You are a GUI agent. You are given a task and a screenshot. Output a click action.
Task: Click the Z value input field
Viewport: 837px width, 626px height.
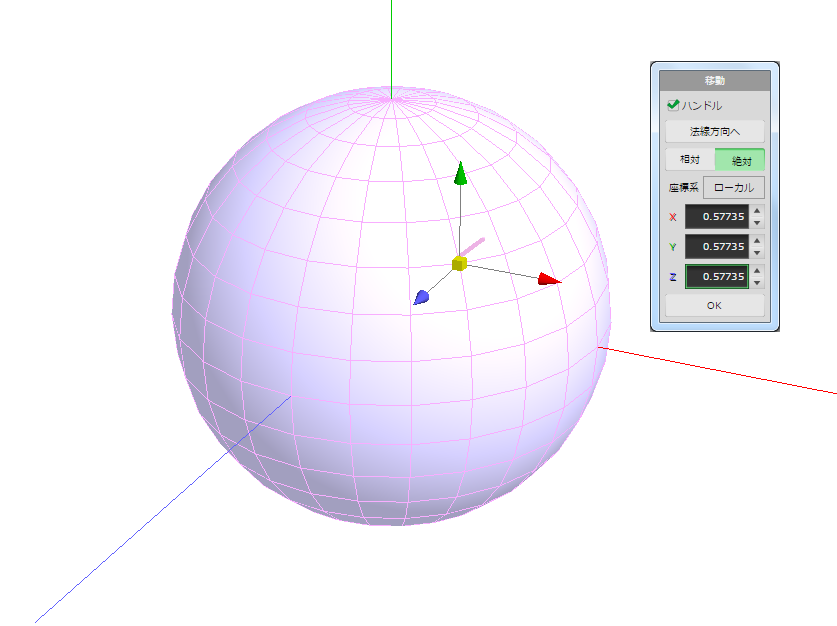(716, 276)
